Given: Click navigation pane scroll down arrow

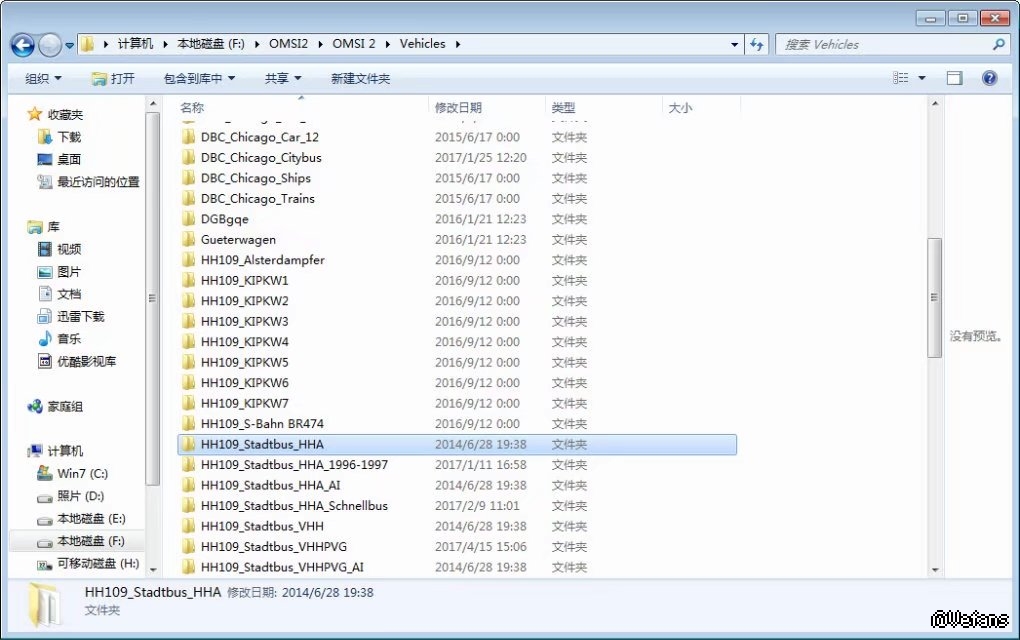Looking at the screenshot, I should 153,570.
